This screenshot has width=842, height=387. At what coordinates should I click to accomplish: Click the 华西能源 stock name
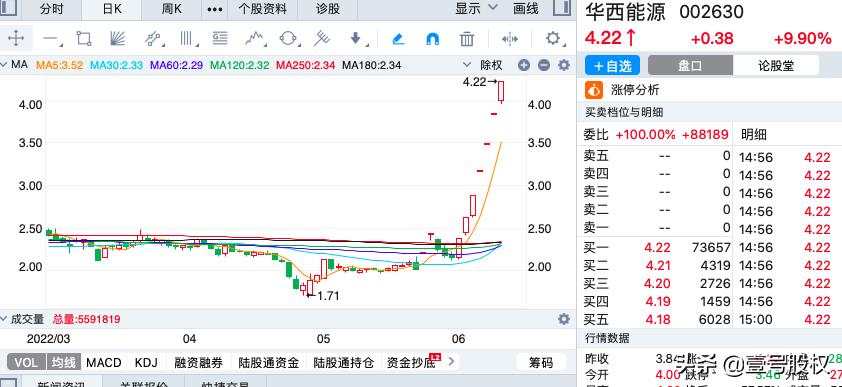click(625, 12)
